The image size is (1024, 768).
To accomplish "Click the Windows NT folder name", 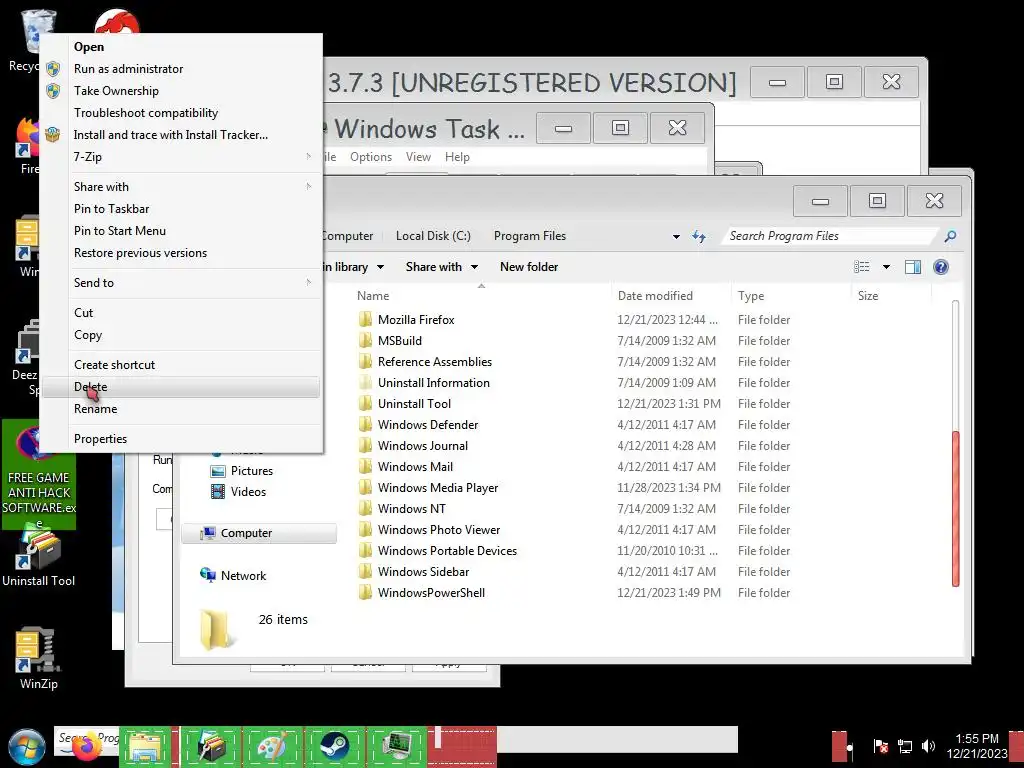I will tap(411, 509).
